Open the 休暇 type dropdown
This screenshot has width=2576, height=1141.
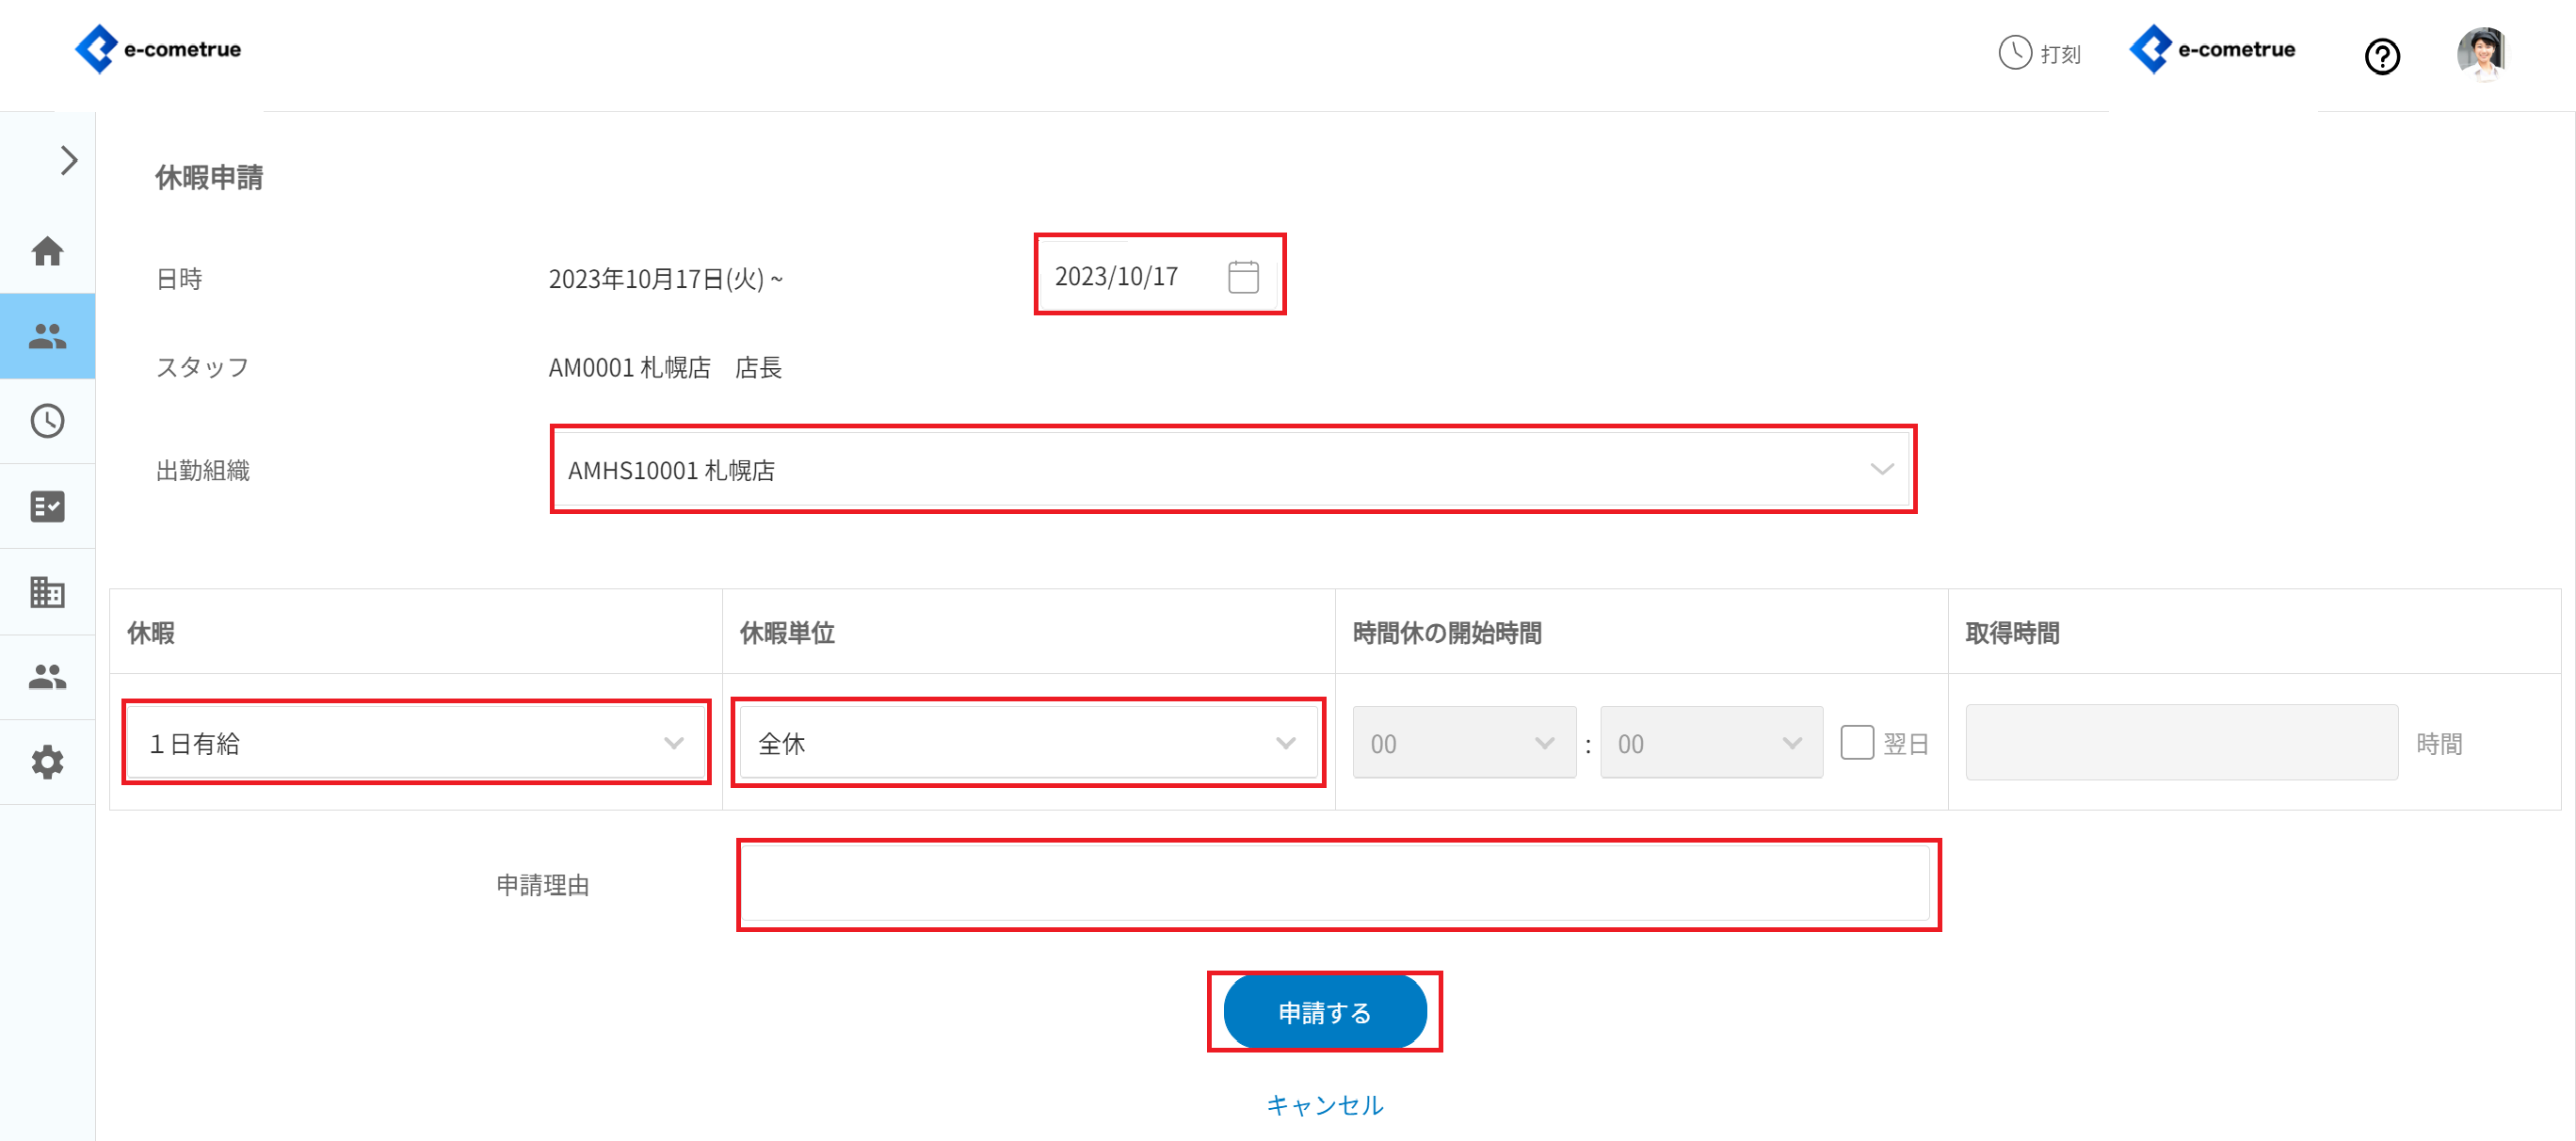(x=416, y=743)
